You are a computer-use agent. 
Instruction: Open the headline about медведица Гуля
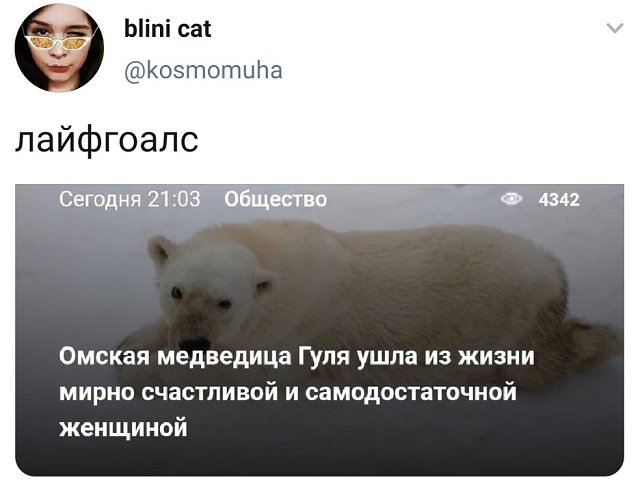(297, 392)
